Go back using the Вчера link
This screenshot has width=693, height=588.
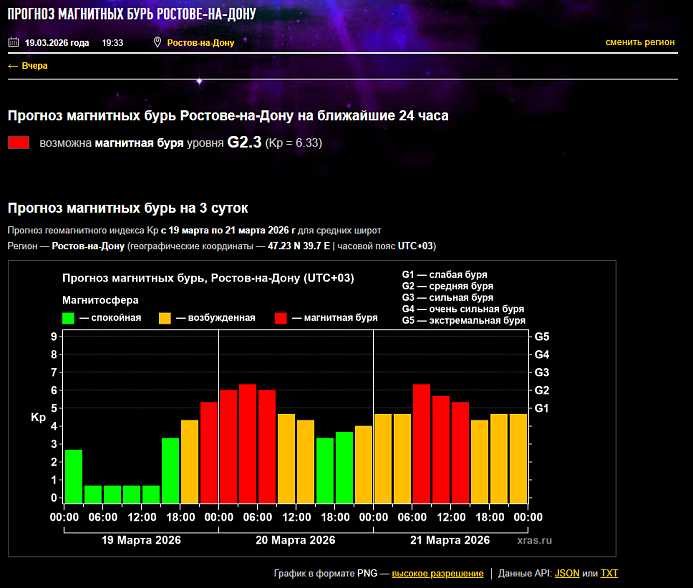(27, 66)
